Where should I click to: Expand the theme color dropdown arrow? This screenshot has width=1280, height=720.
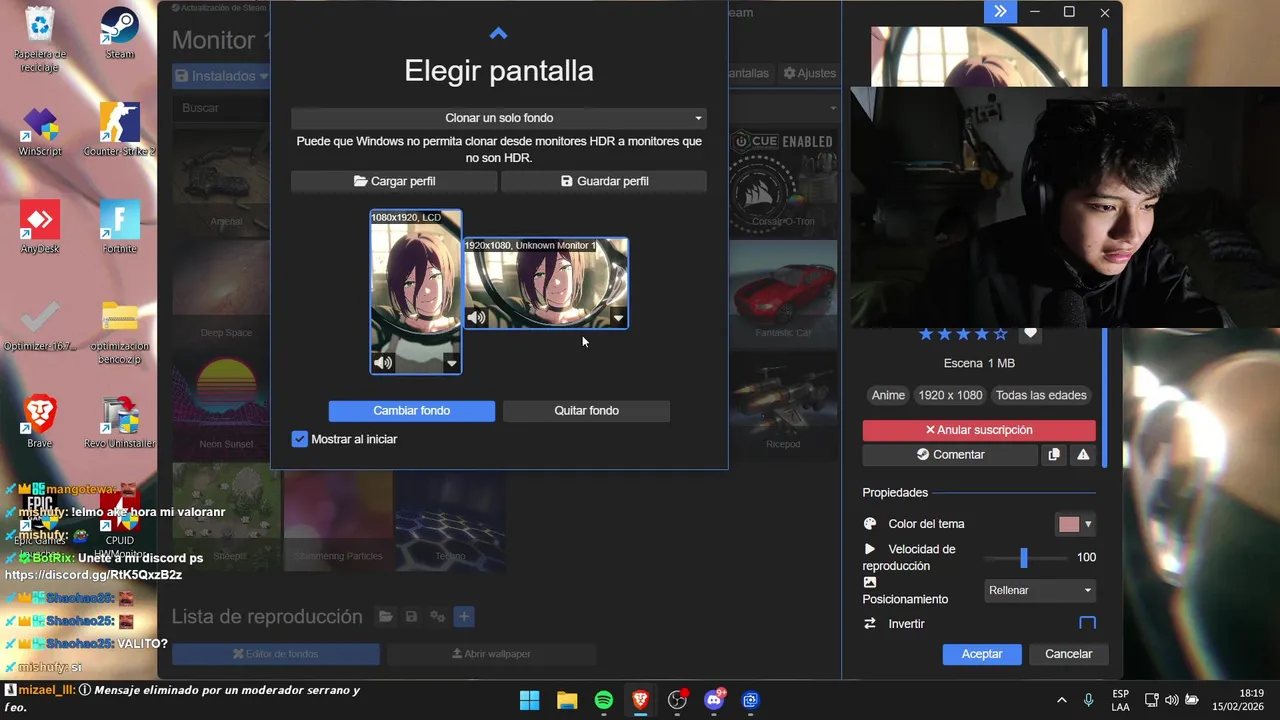[x=1088, y=524]
